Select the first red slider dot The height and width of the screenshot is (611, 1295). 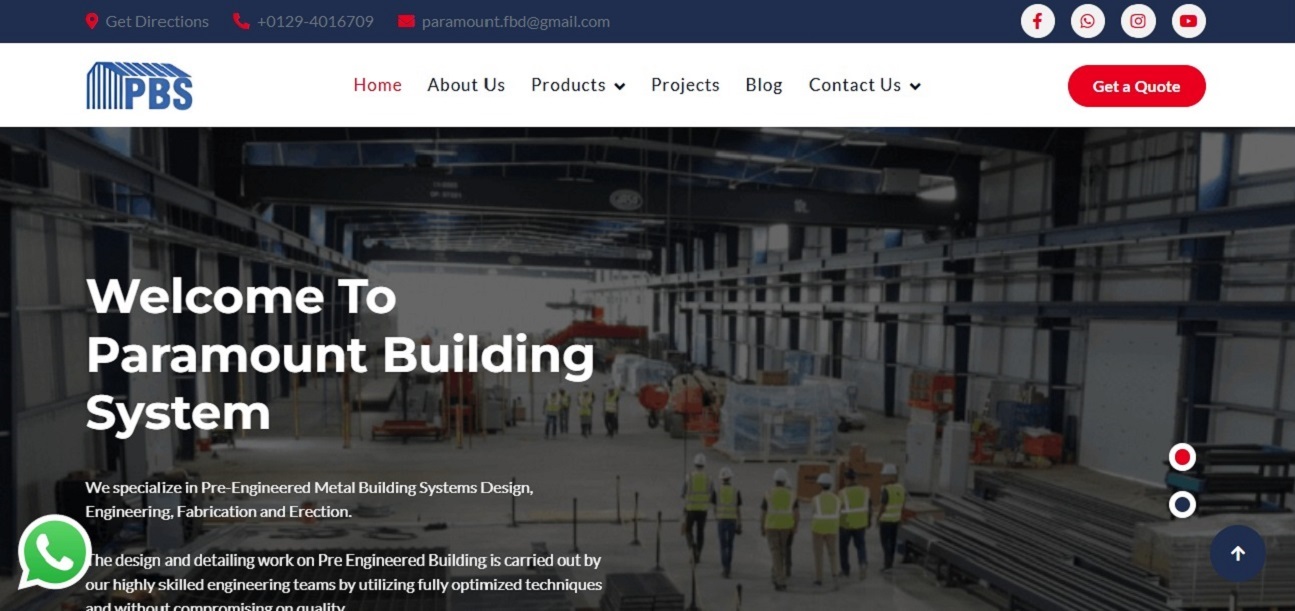coord(1182,457)
